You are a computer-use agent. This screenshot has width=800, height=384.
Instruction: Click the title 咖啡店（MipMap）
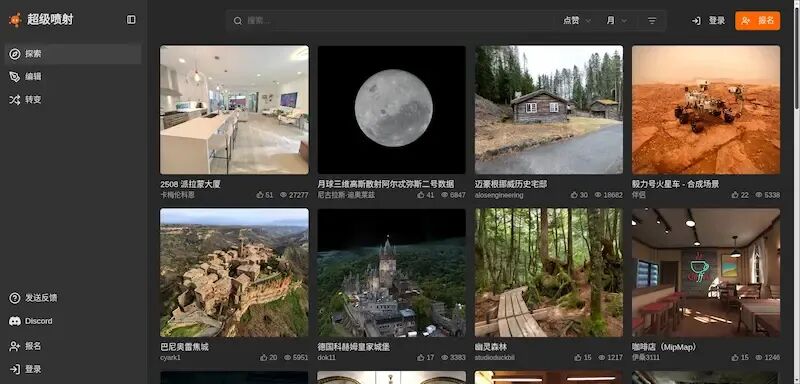(x=665, y=347)
